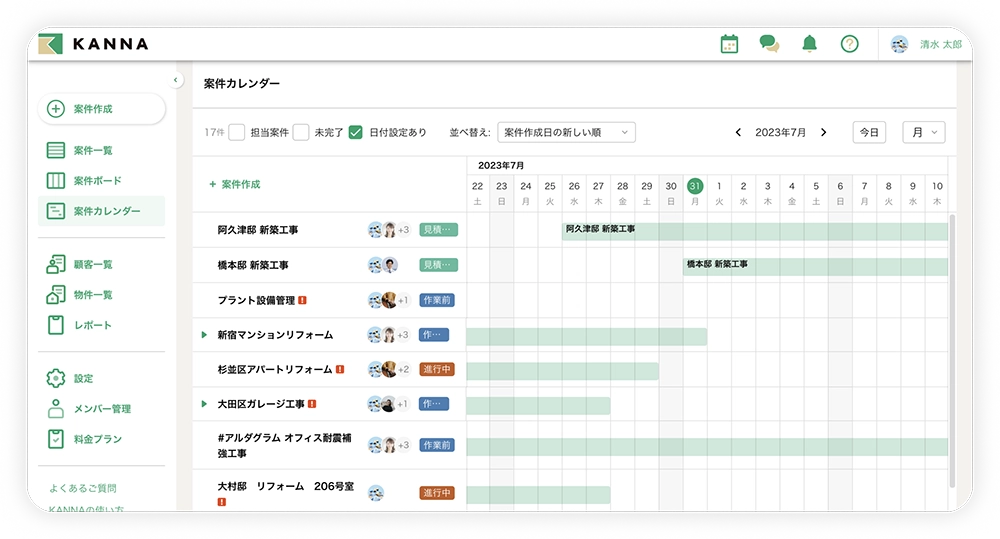This screenshot has width=1000, height=539.
Task: Click the avatar on 大村邸 row
Action: (x=376, y=493)
